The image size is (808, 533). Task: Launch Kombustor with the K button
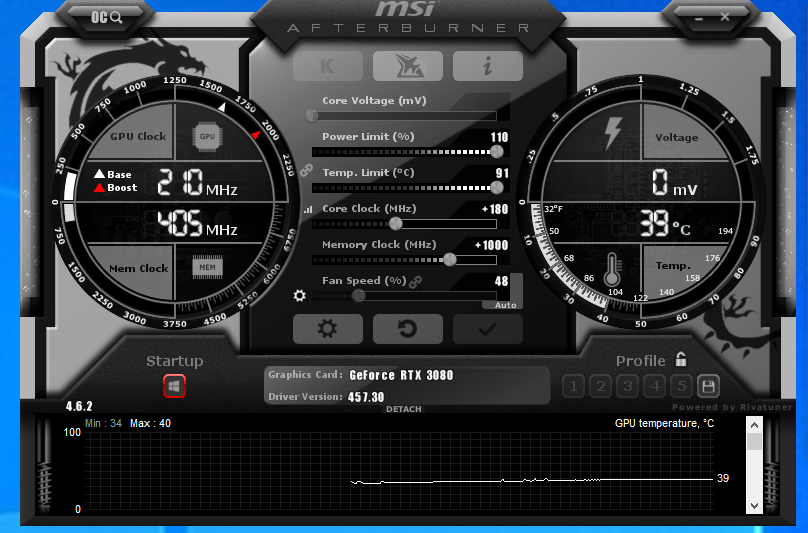point(328,66)
